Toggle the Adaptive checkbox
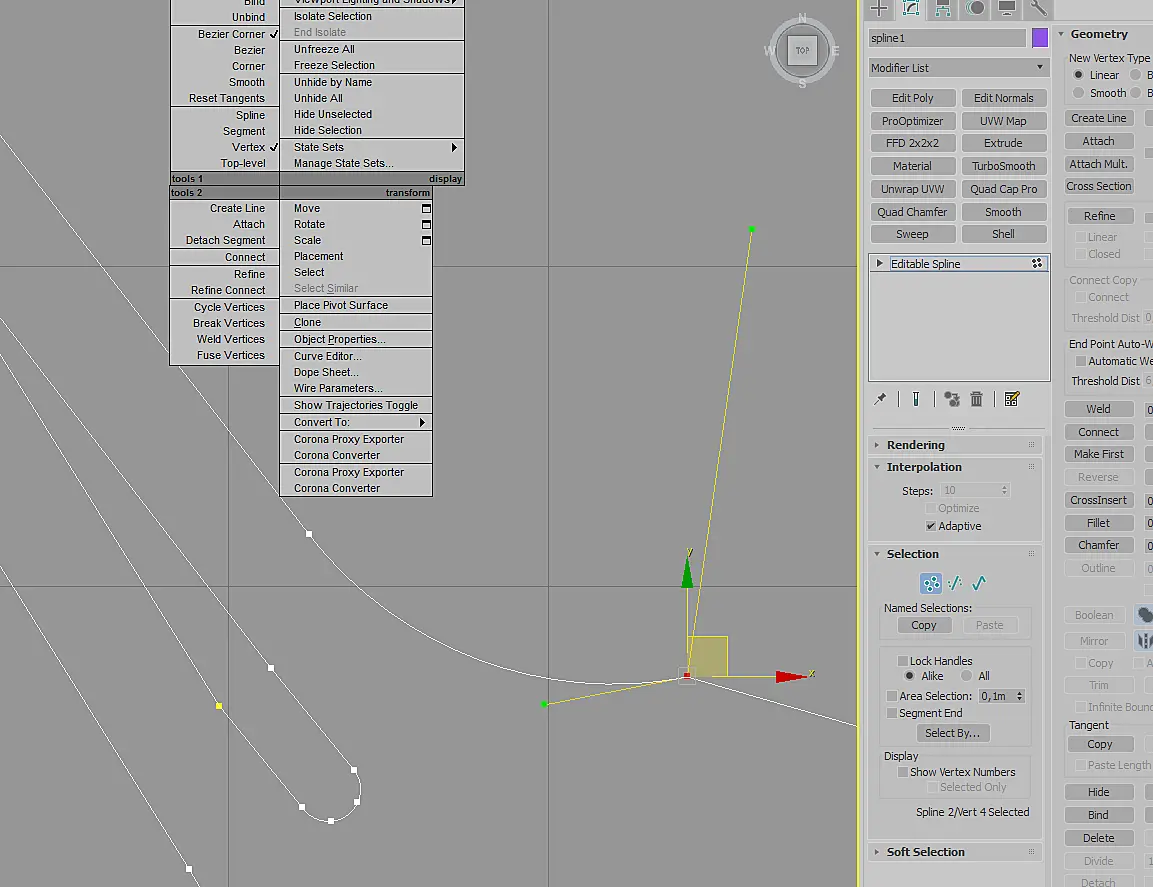Image resolution: width=1153 pixels, height=887 pixels. (x=931, y=526)
